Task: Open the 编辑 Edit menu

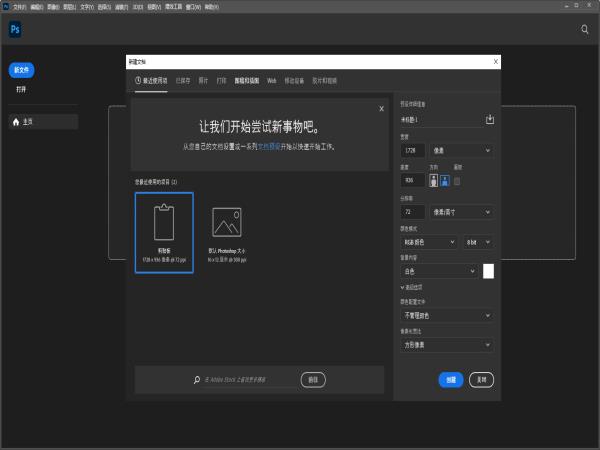Action: click(x=37, y=7)
